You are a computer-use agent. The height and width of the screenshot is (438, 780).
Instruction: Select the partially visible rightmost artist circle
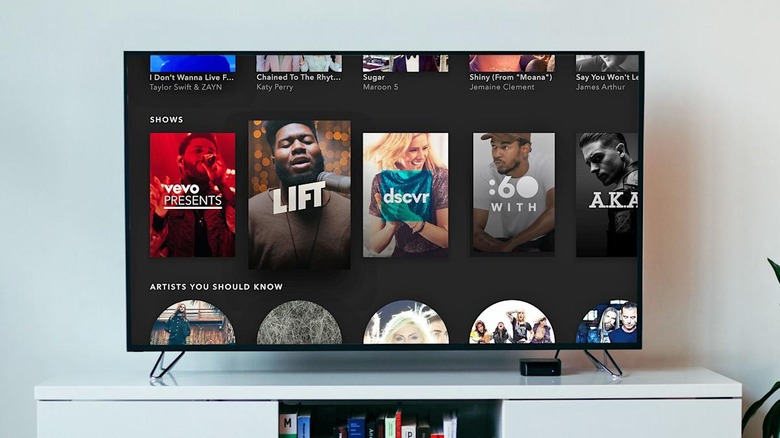[x=608, y=323]
